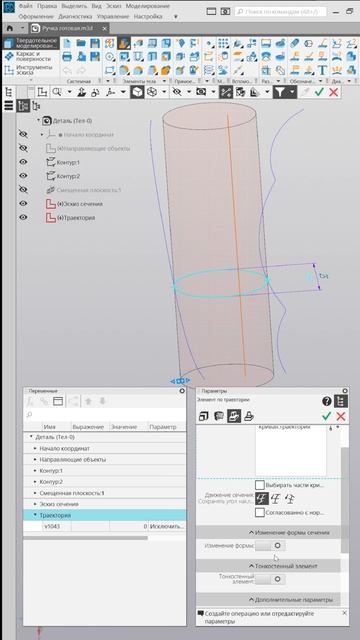Open the Файл menu
The image size is (360, 640).
(26, 6)
